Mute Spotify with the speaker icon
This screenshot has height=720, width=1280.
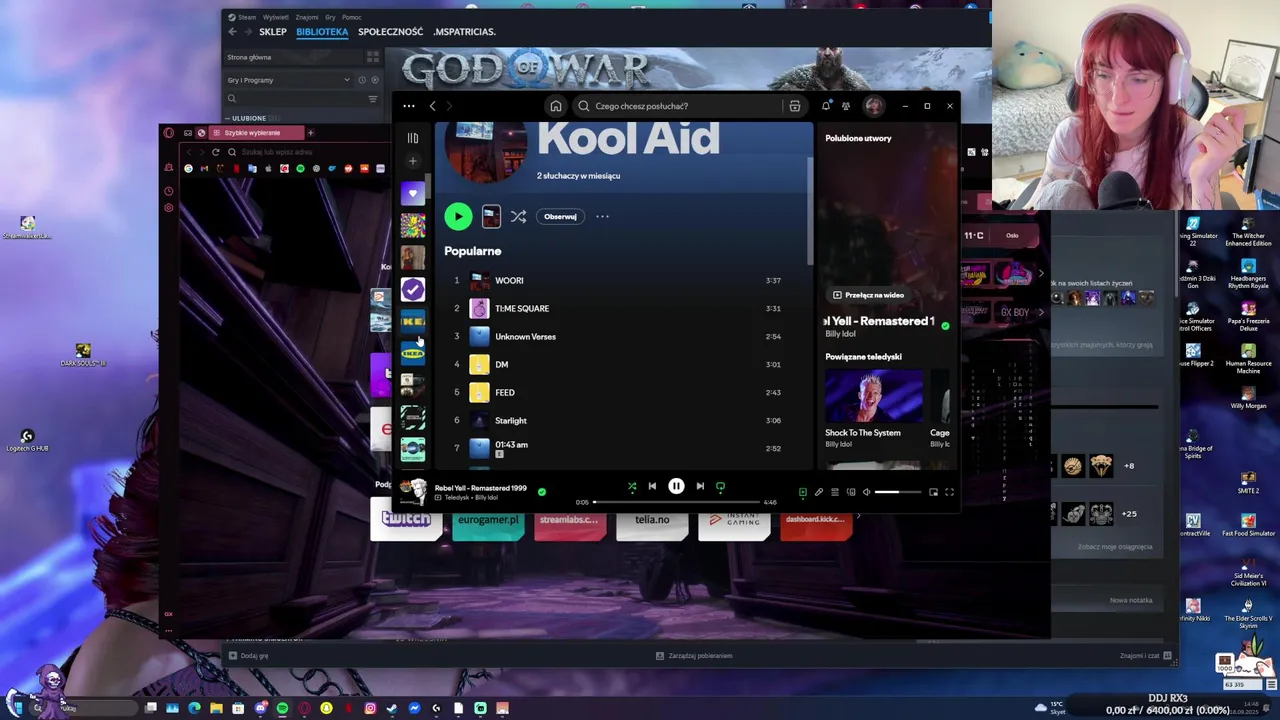(866, 492)
